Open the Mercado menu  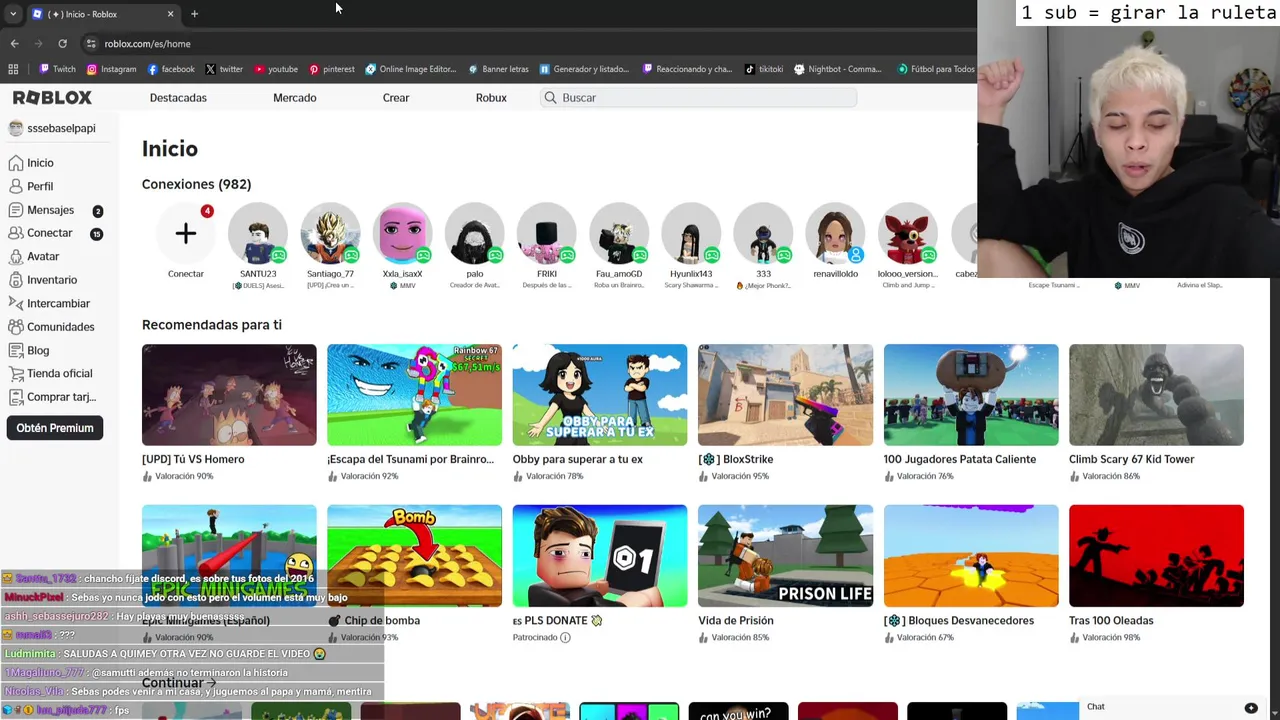(295, 98)
